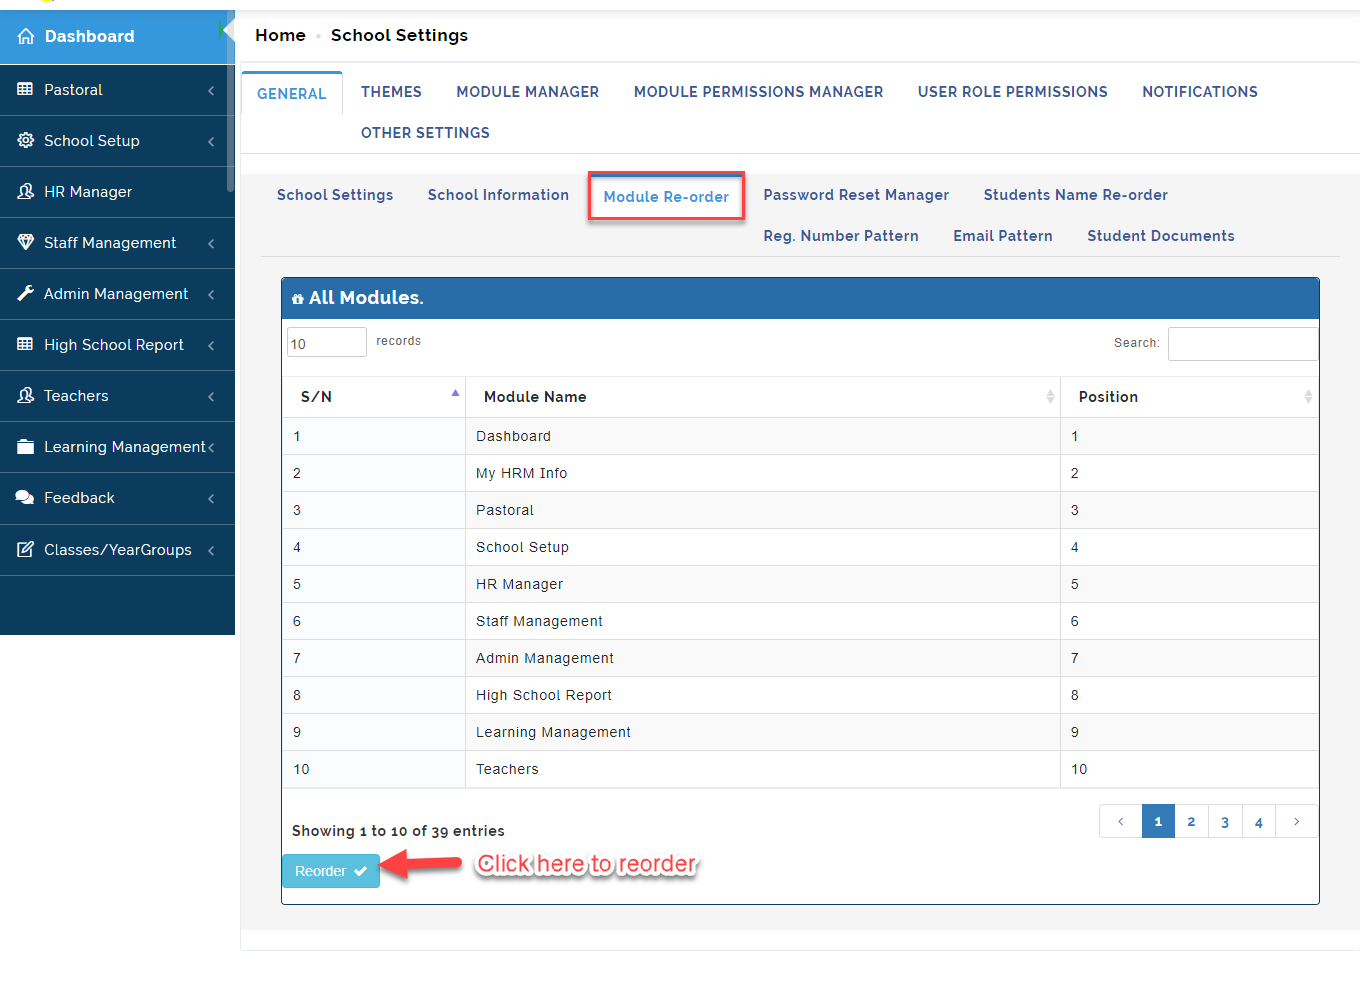Open the OTHER SETTINGS tab

tap(425, 133)
